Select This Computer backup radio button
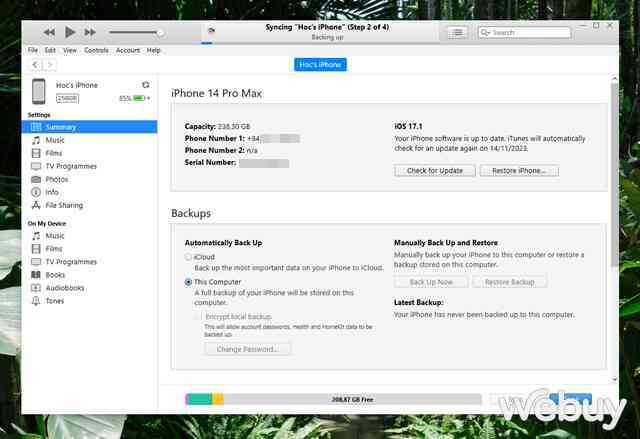This screenshot has width=640, height=439. point(188,282)
